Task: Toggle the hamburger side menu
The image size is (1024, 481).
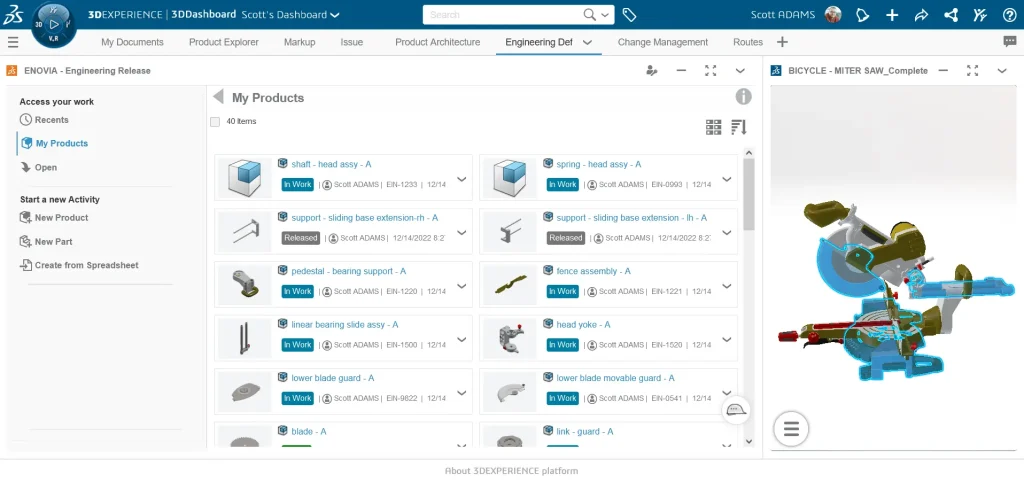Action: 13,42
